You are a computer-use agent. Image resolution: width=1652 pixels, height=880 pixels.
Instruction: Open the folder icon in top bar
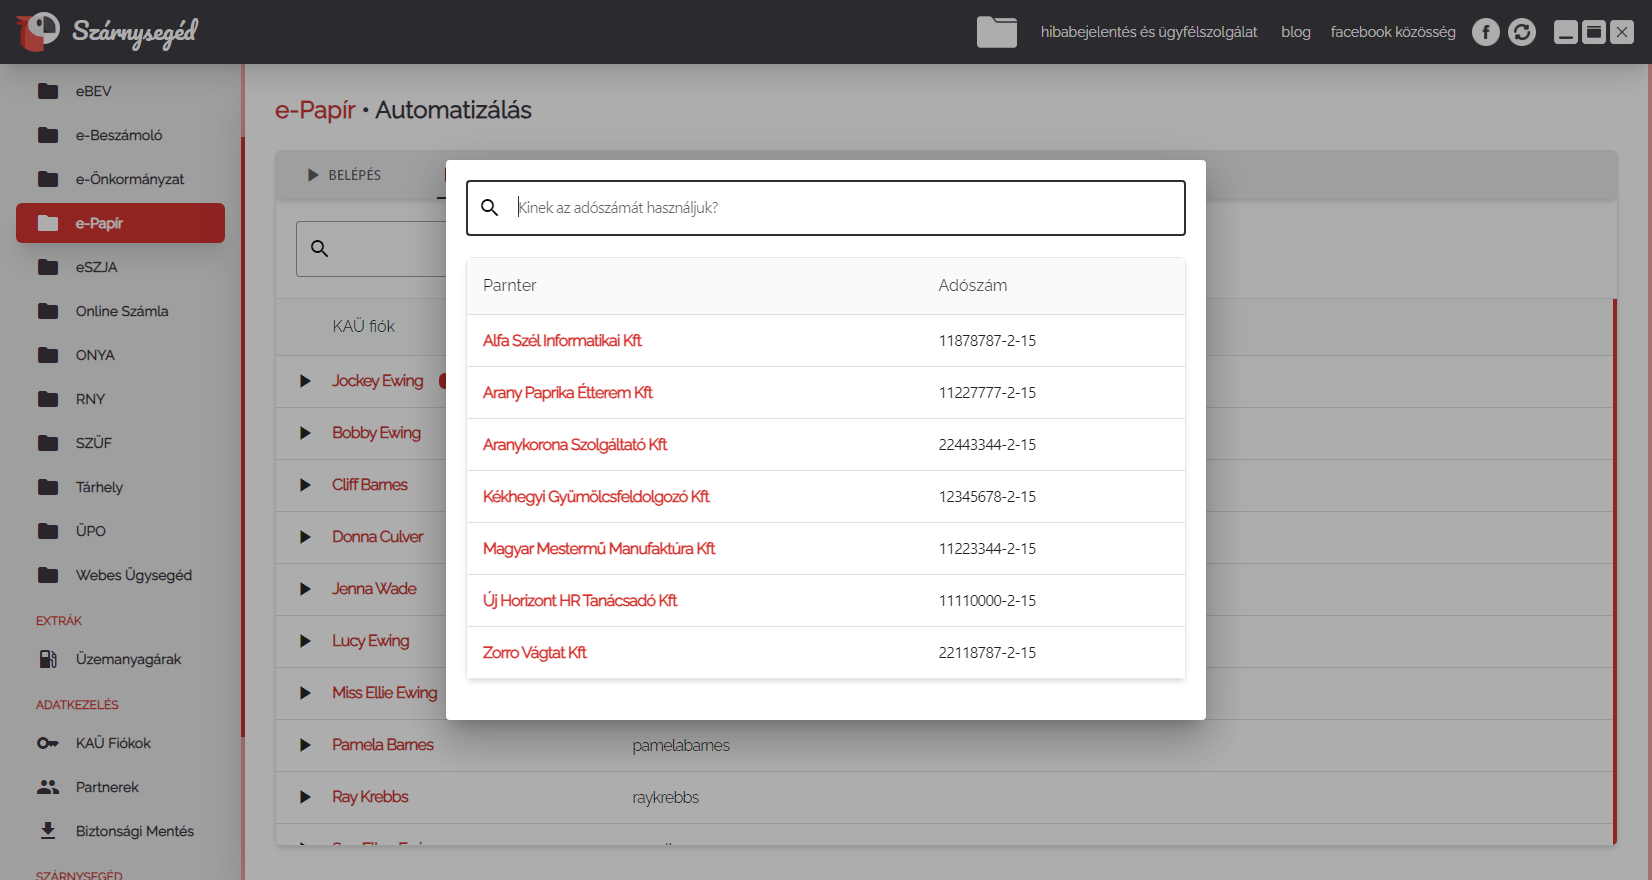(996, 32)
